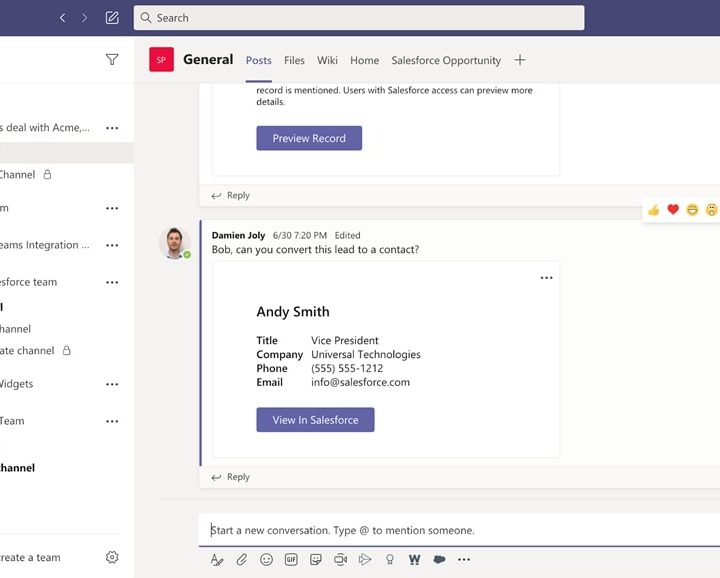Image resolution: width=720 pixels, height=578 pixels.
Task: Select the Salesforce team entry
Action: click(28, 282)
